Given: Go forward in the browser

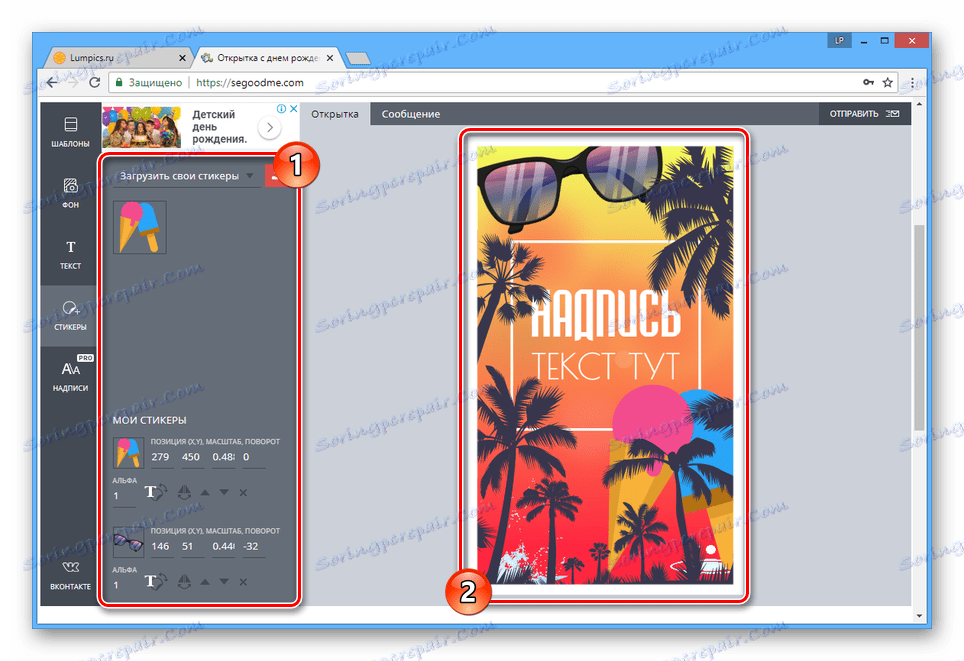Looking at the screenshot, I should click(73, 82).
